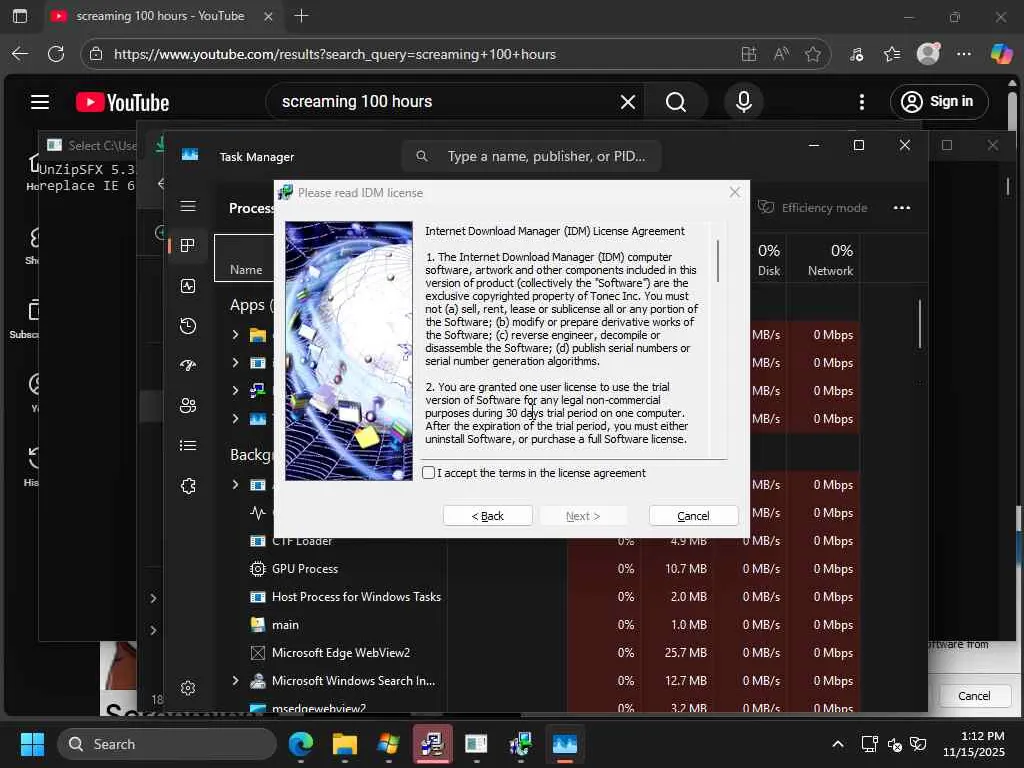Click the license text scrollbar in IDM dialog

718,261
